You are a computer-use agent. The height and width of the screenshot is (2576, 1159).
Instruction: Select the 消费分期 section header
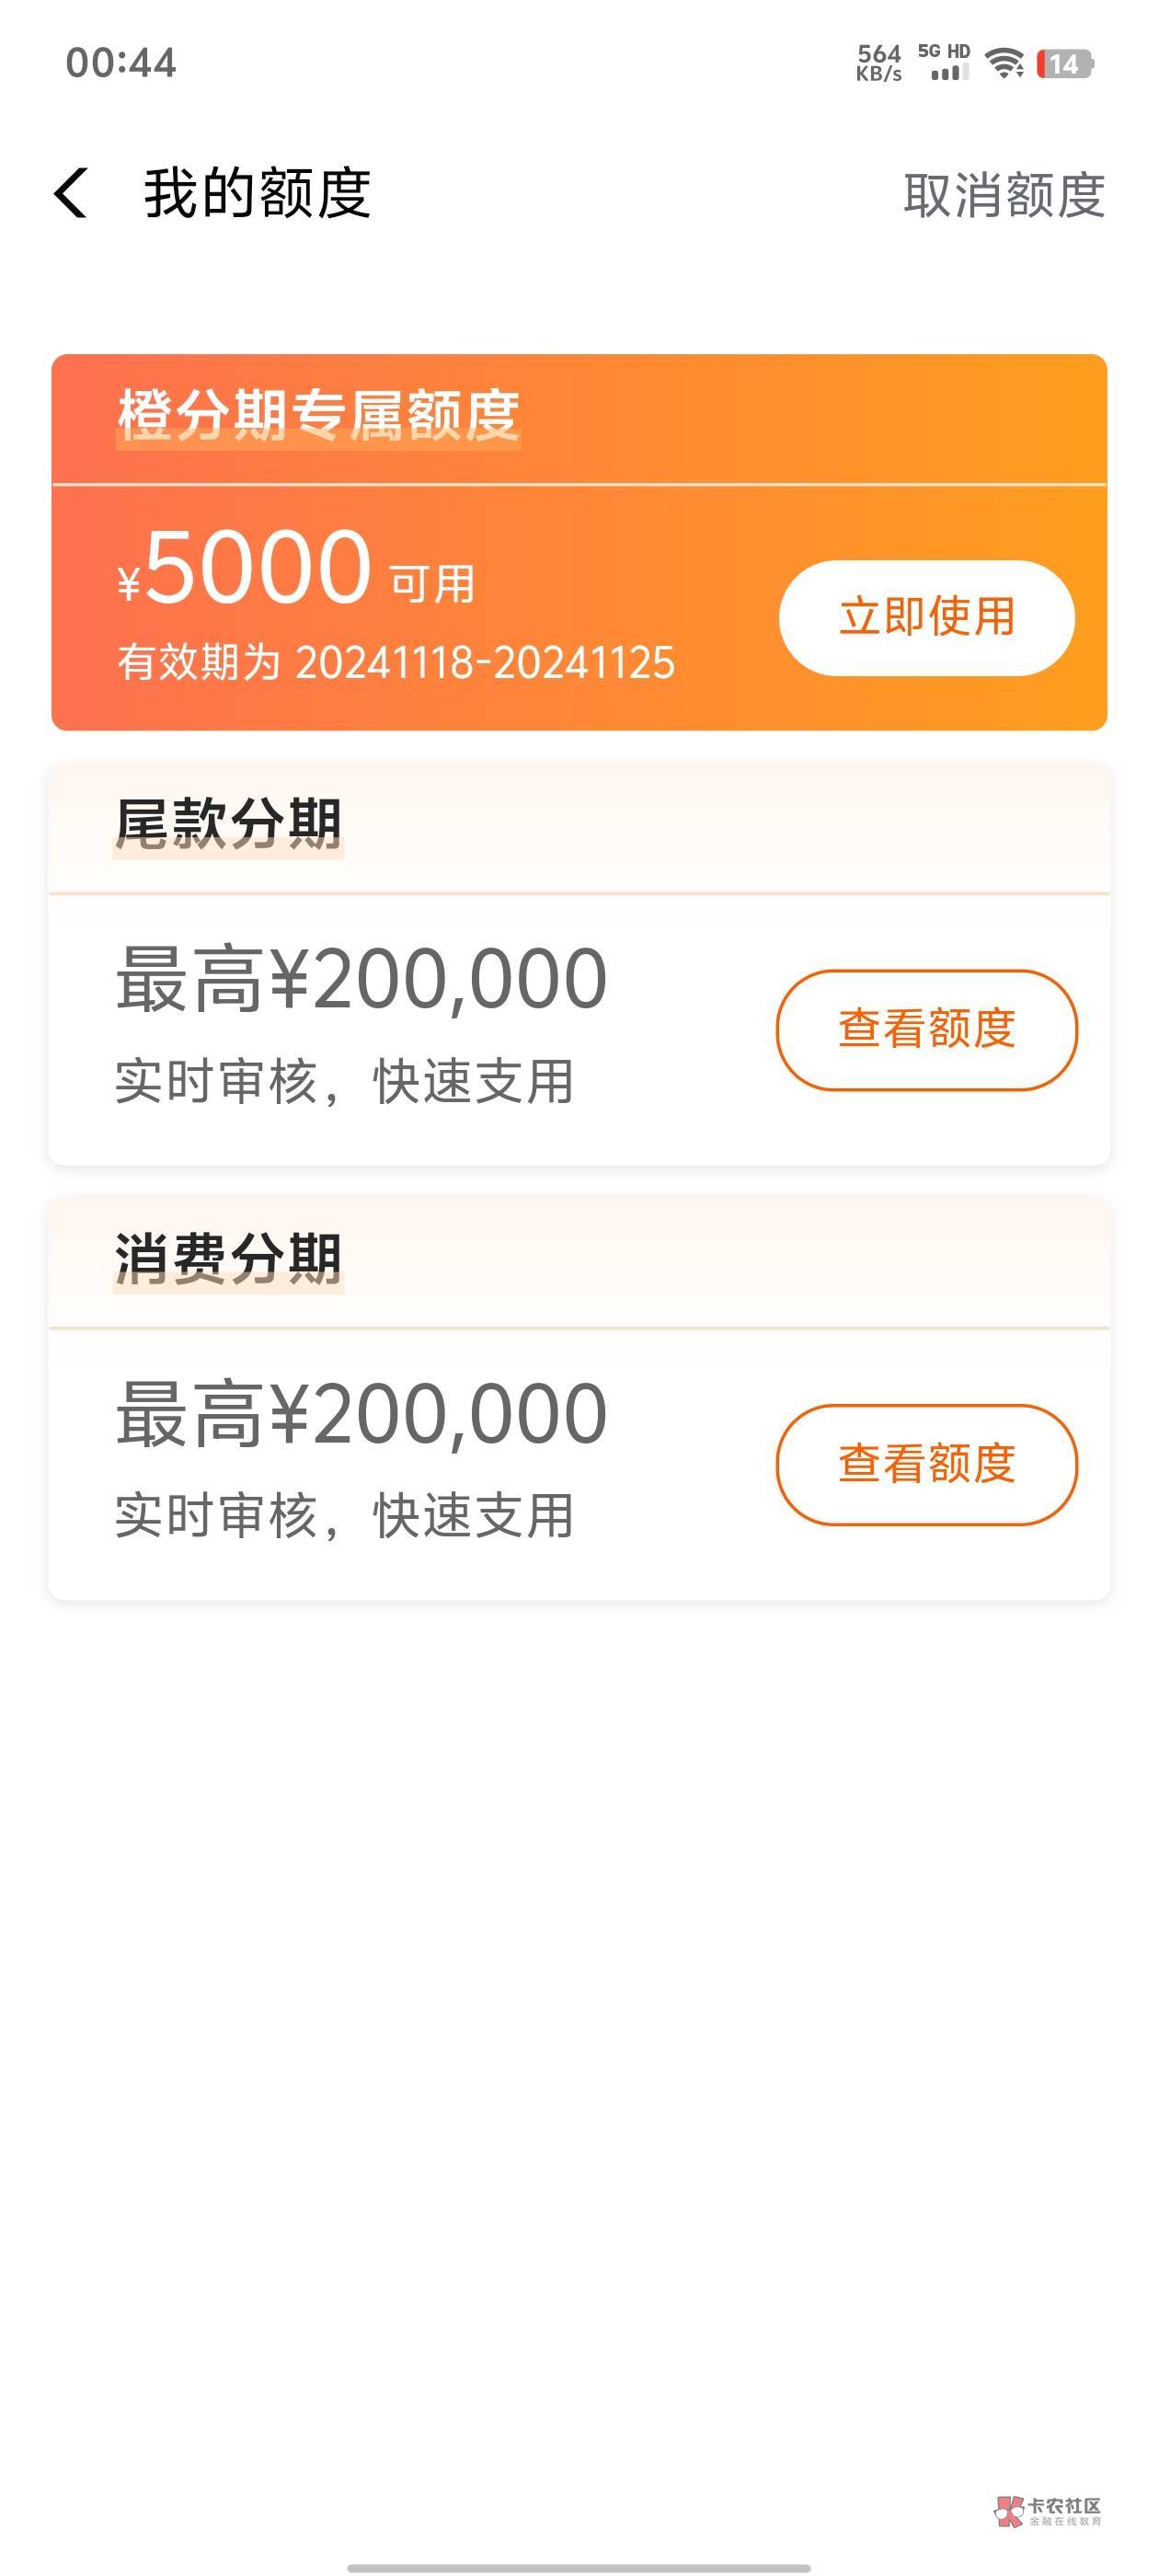click(x=228, y=1258)
